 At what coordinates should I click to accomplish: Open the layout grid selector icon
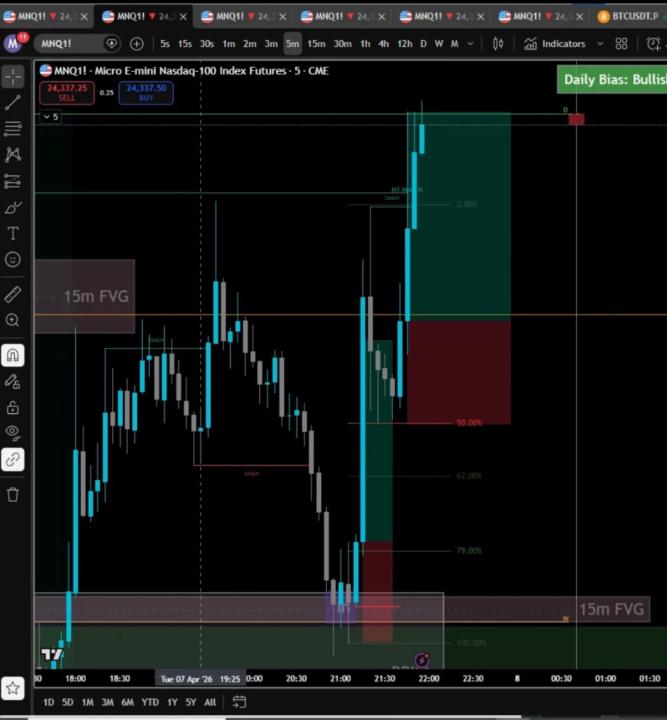622,44
